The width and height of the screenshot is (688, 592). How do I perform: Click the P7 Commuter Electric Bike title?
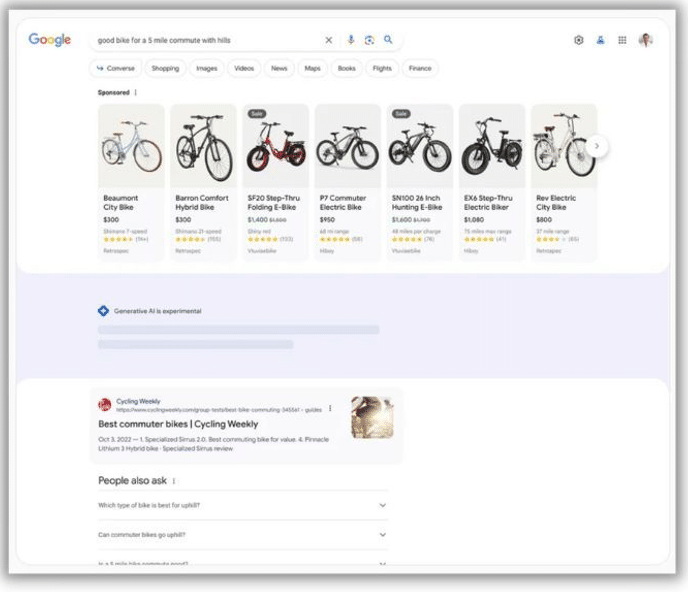(343, 203)
